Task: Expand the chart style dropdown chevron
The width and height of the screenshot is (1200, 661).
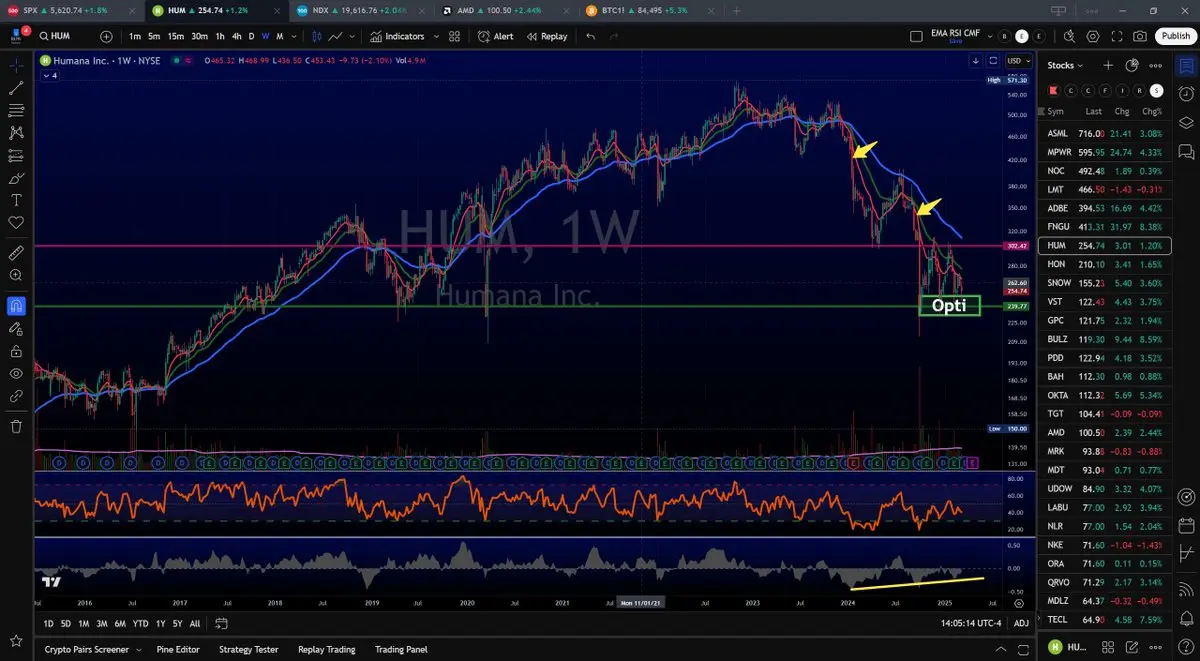Action: click(x=351, y=36)
